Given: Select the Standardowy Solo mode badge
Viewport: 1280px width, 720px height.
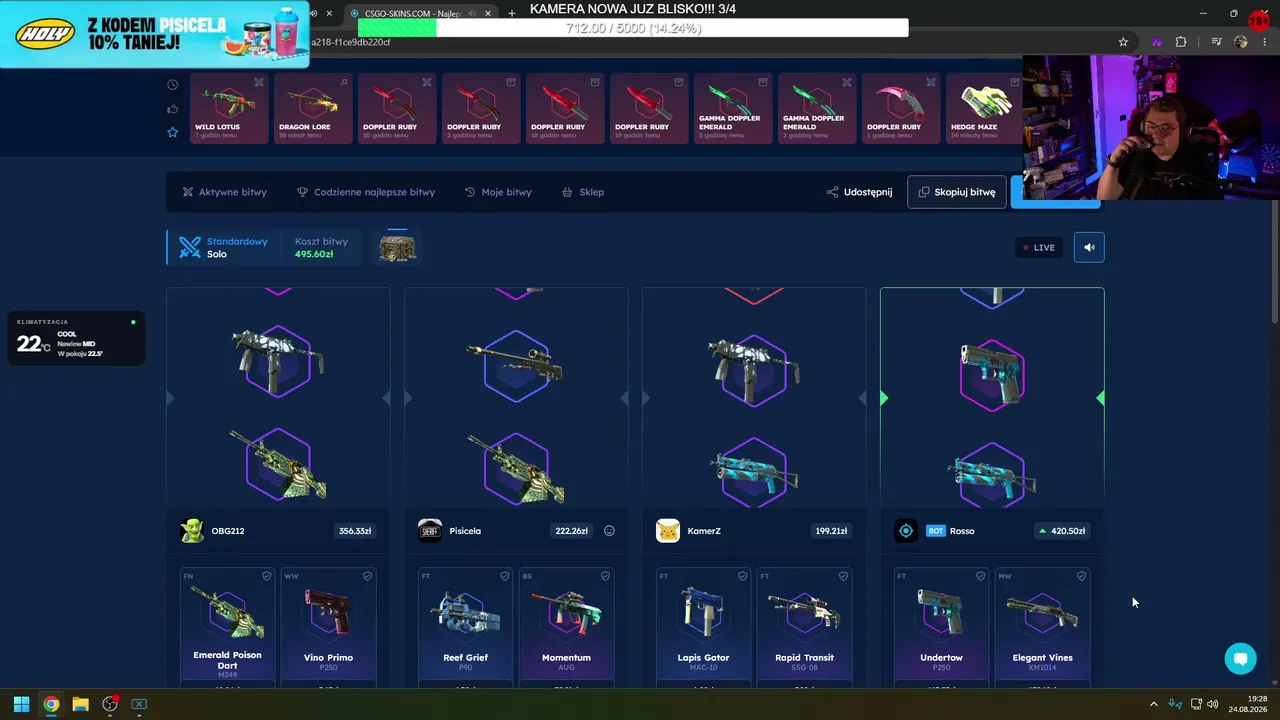Looking at the screenshot, I should point(223,247).
